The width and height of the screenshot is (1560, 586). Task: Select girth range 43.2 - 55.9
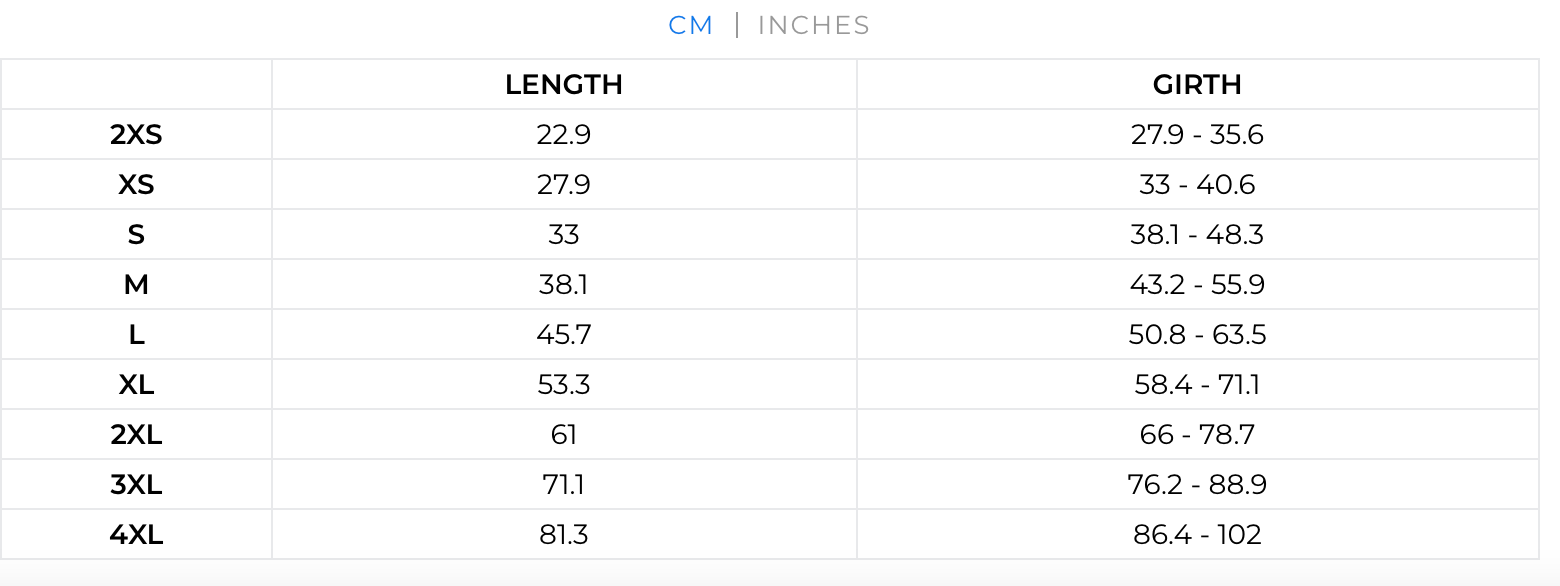[x=1197, y=285]
